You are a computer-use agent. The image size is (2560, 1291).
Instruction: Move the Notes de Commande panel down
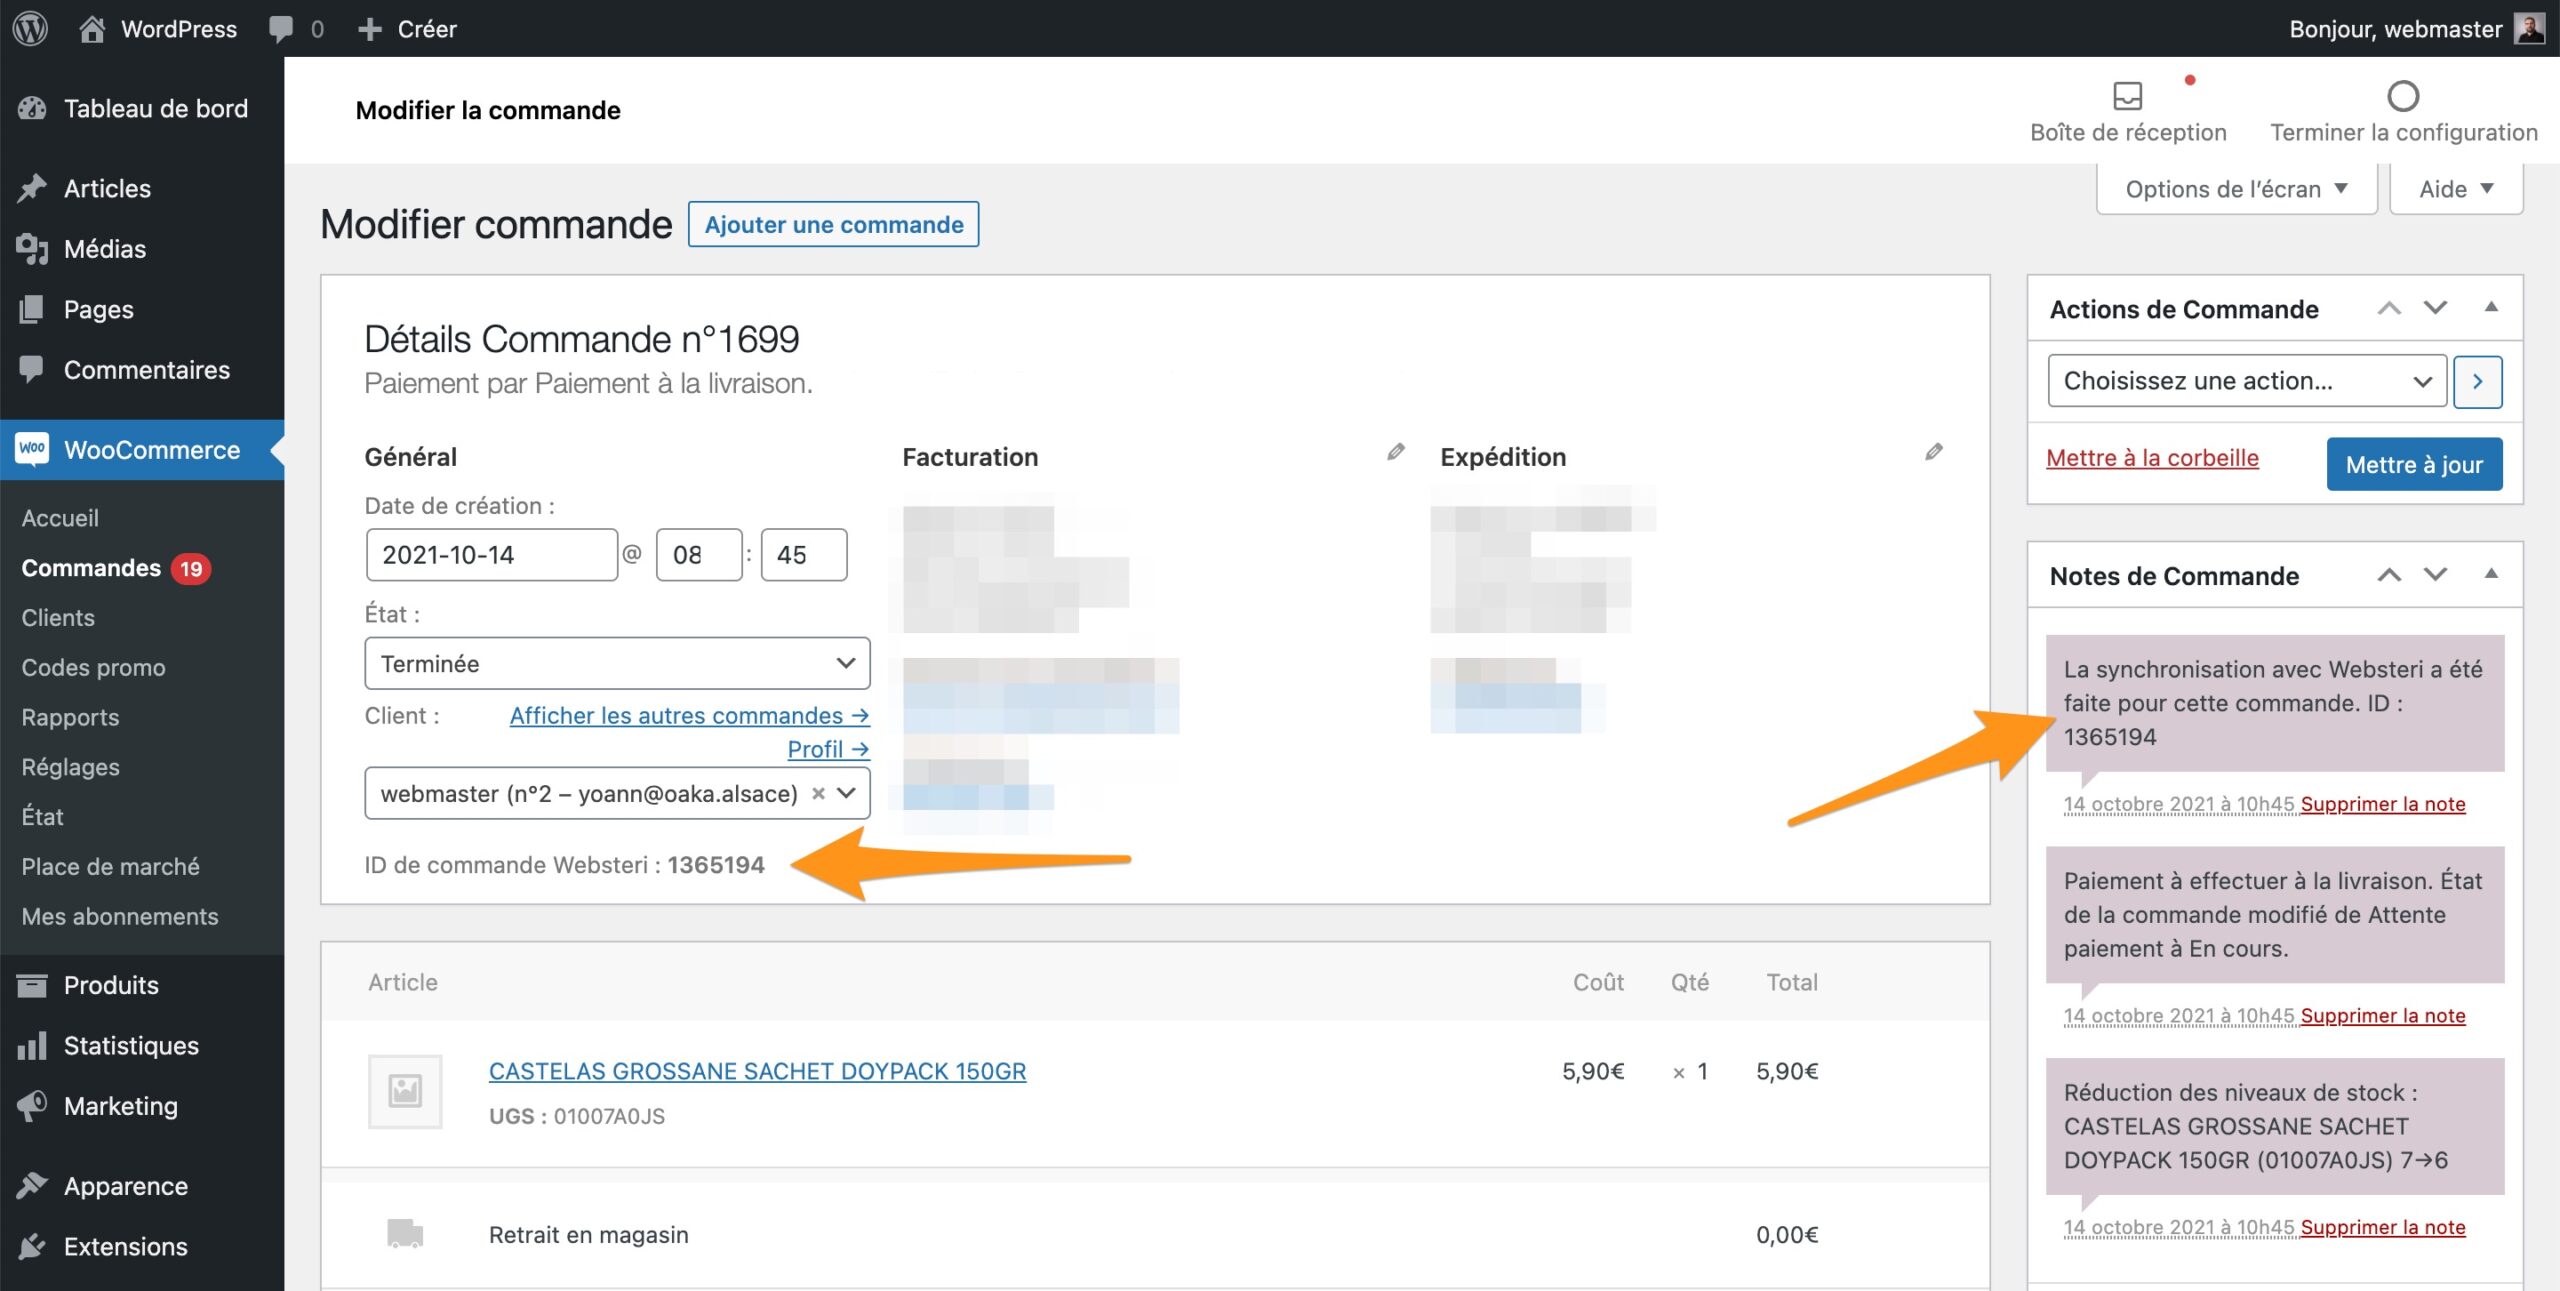click(2435, 575)
